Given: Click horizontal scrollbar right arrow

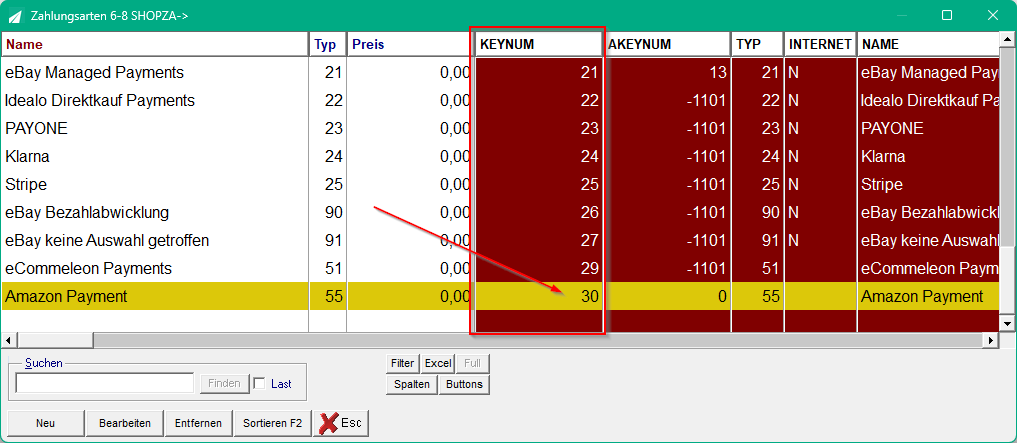Looking at the screenshot, I should [x=990, y=340].
